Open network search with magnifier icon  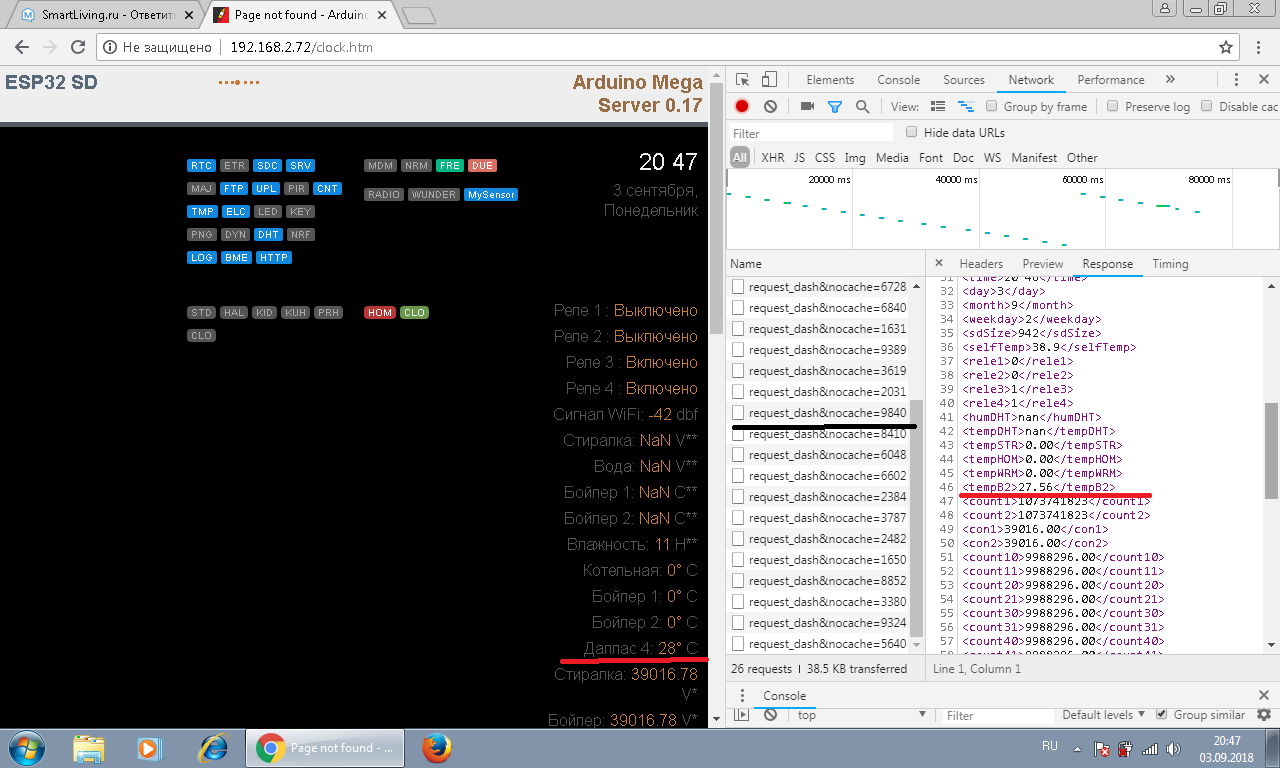(x=862, y=106)
